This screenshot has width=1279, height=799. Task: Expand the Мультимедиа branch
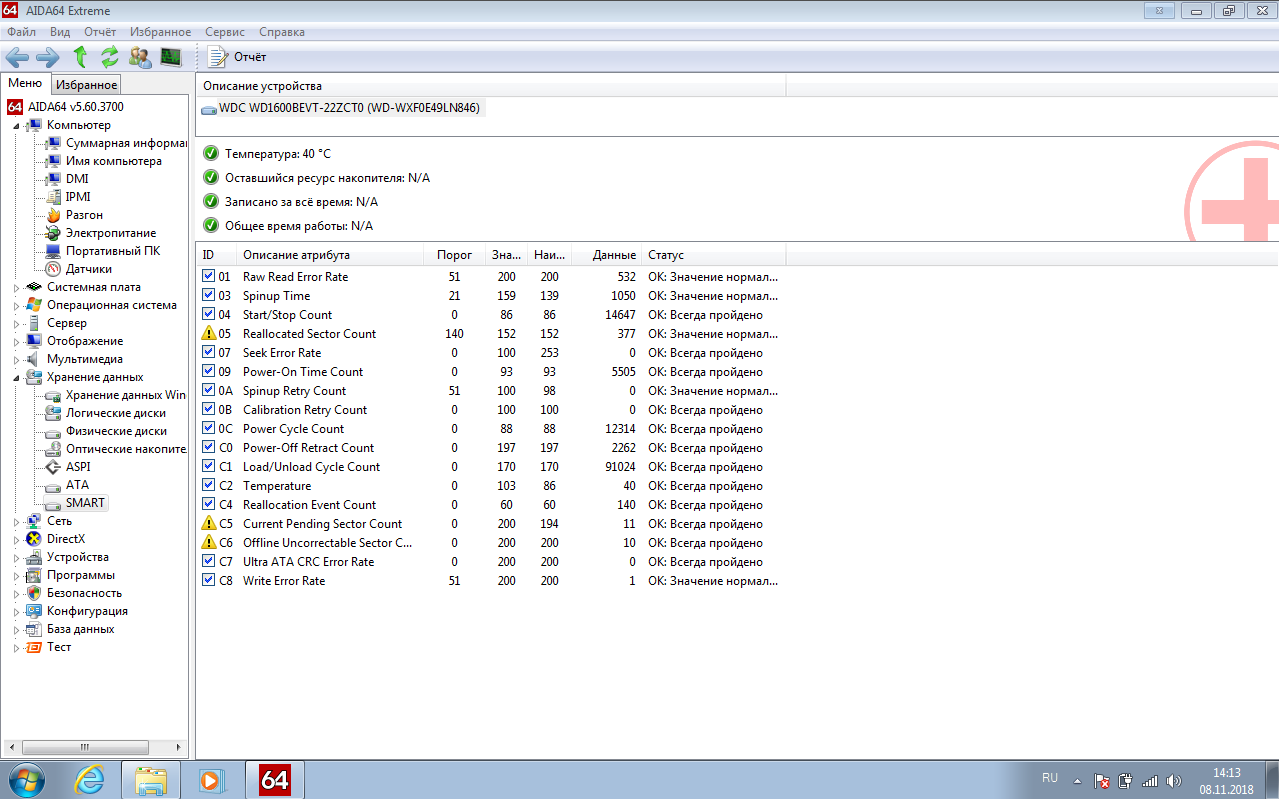pyautogui.click(x=16, y=360)
